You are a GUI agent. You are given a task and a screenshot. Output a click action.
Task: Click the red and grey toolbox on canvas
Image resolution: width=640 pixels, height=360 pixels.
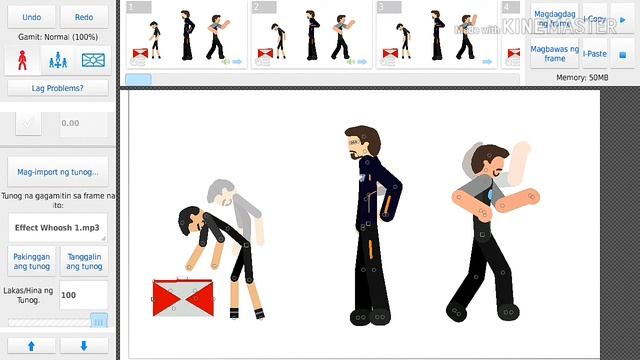(183, 297)
